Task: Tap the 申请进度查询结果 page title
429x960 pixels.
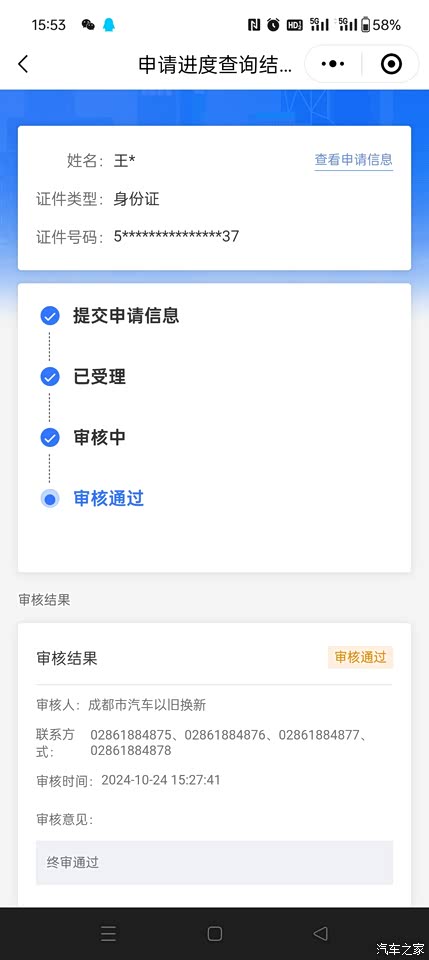Action: pyautogui.click(x=215, y=64)
